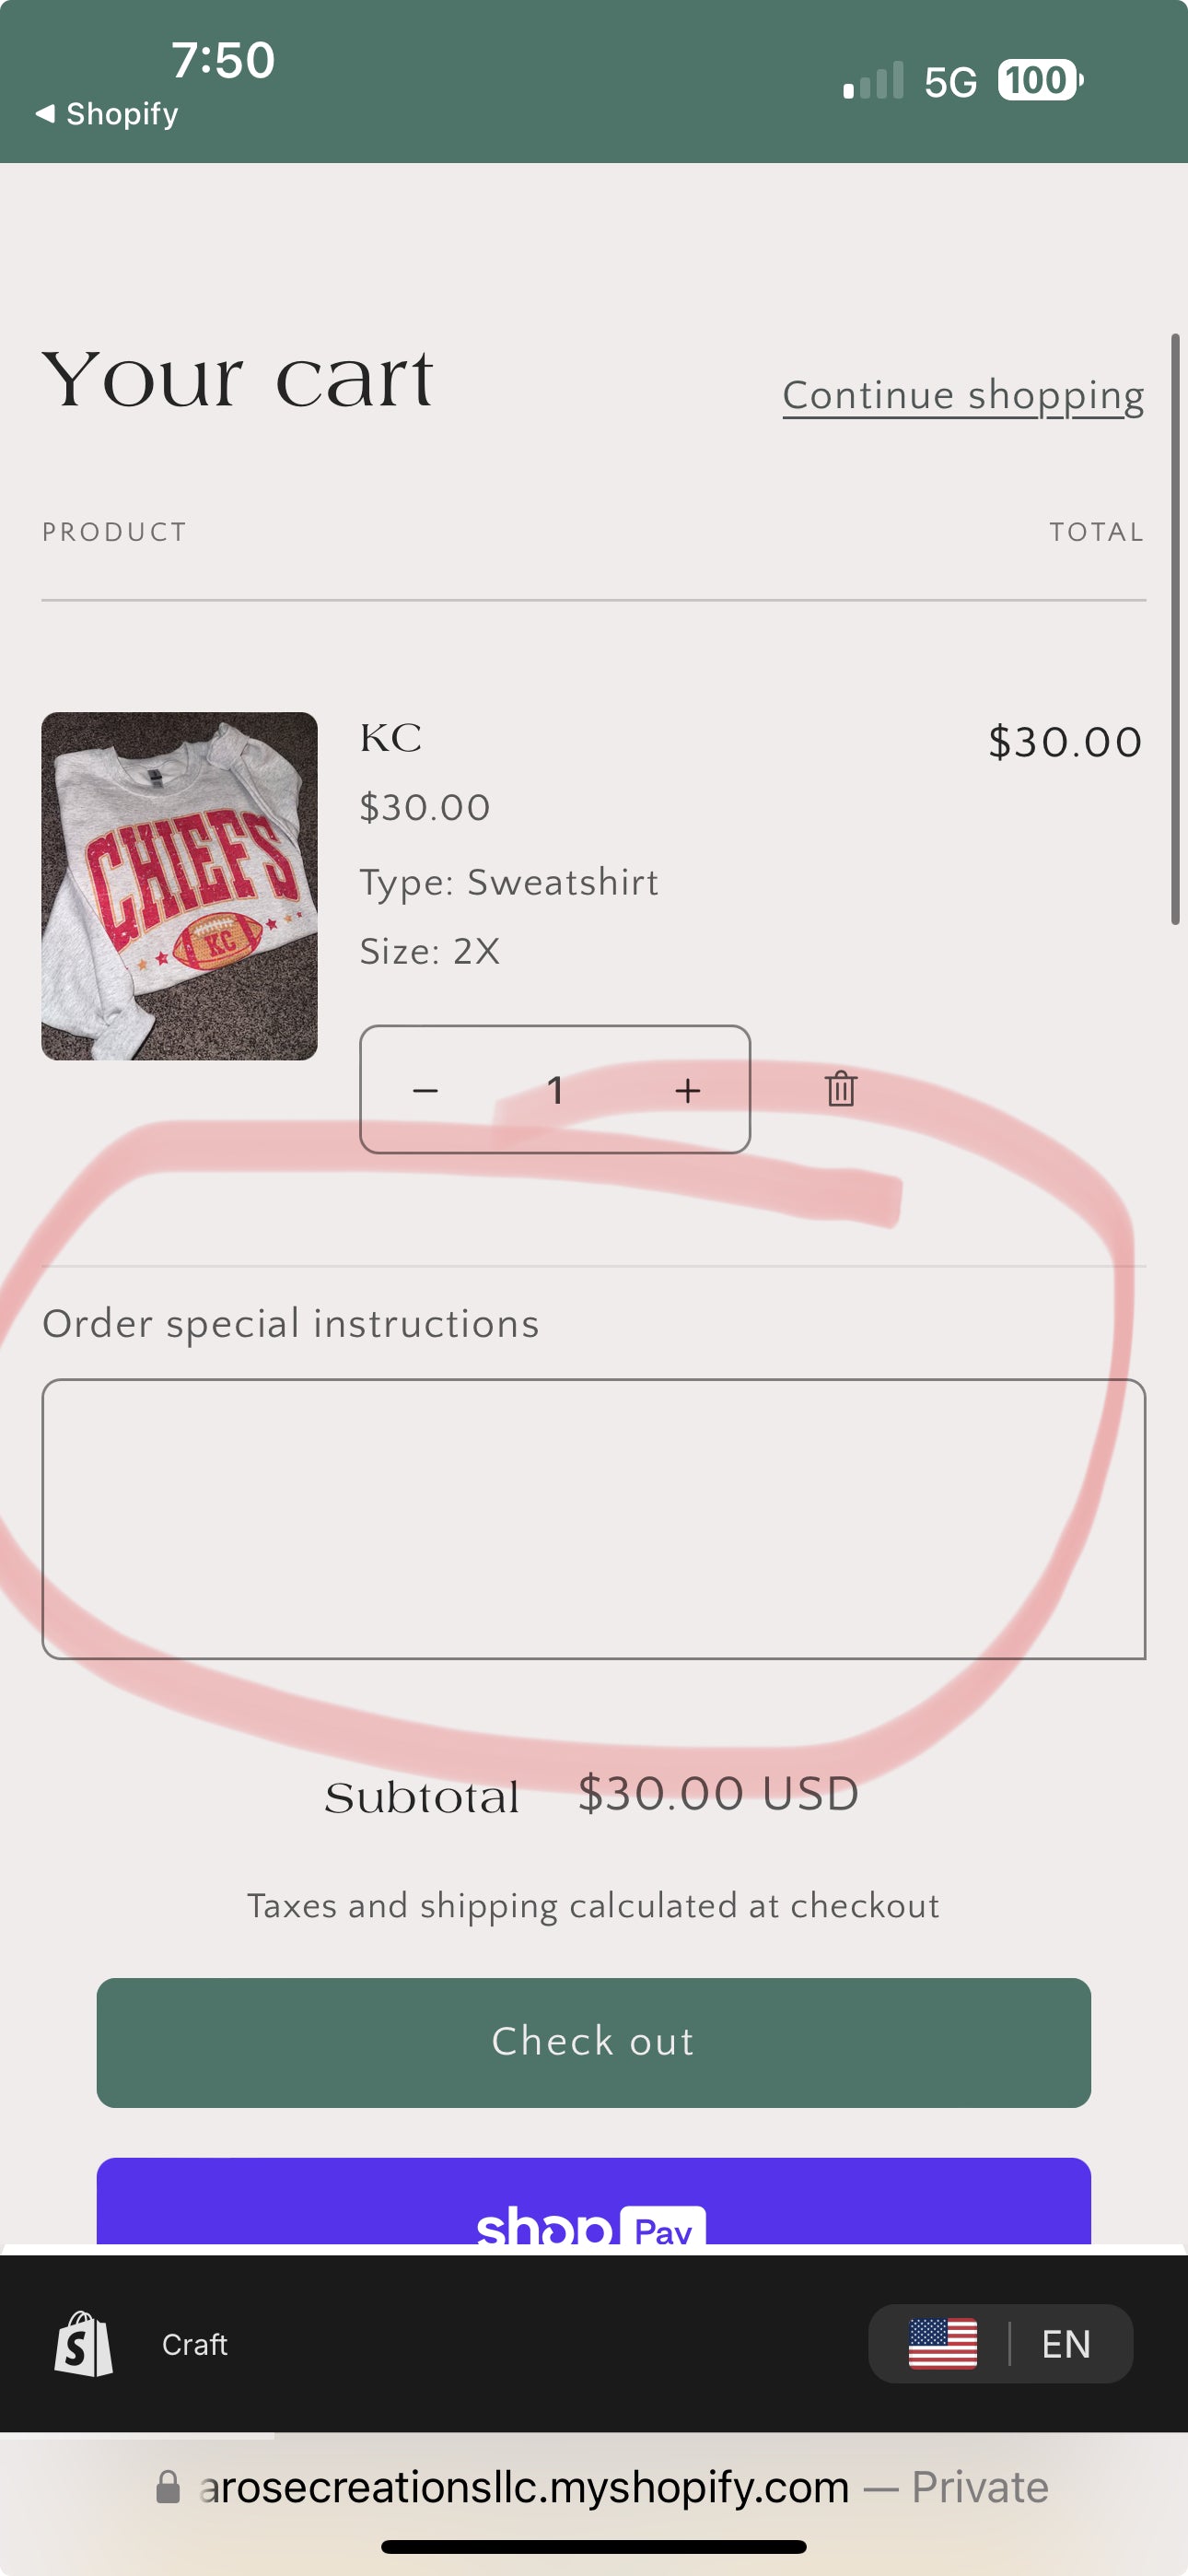Decrease quantity with the minus icon
The image size is (1188, 2576).
pyautogui.click(x=426, y=1089)
